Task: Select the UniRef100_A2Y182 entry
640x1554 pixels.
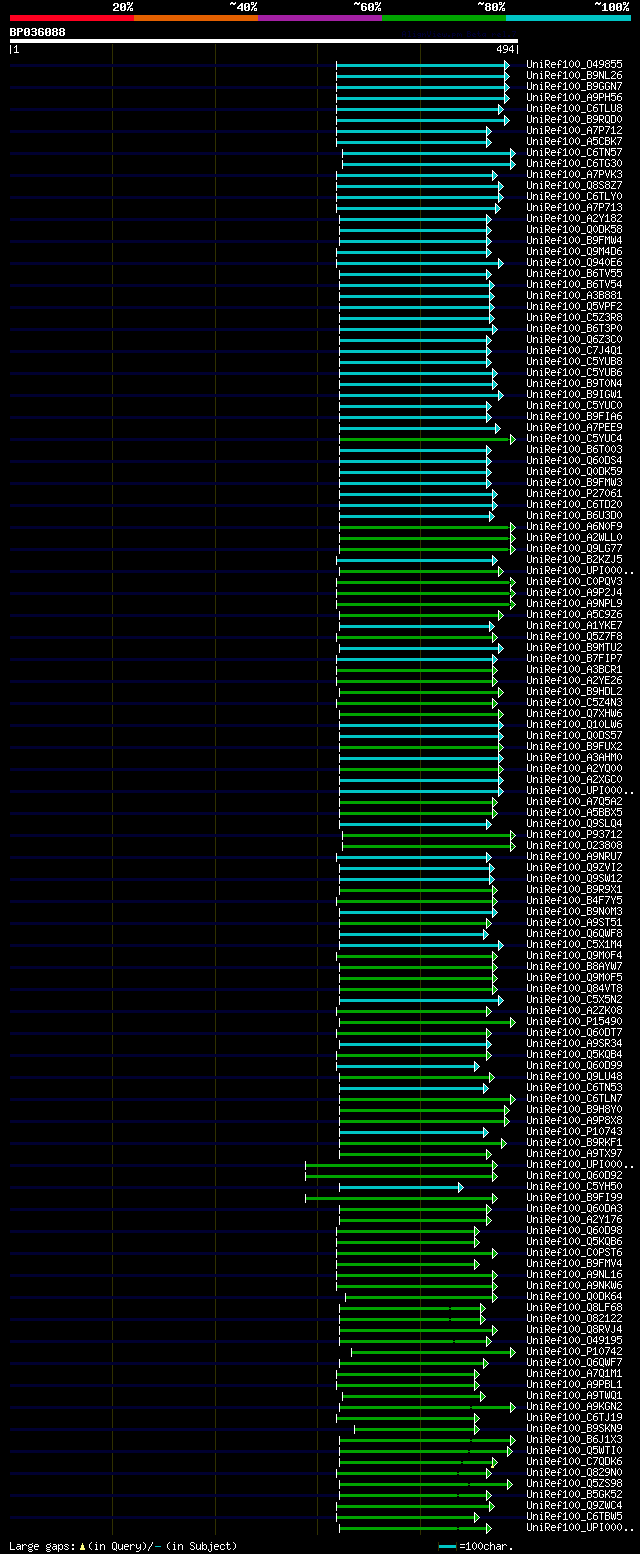Action: click(x=575, y=218)
